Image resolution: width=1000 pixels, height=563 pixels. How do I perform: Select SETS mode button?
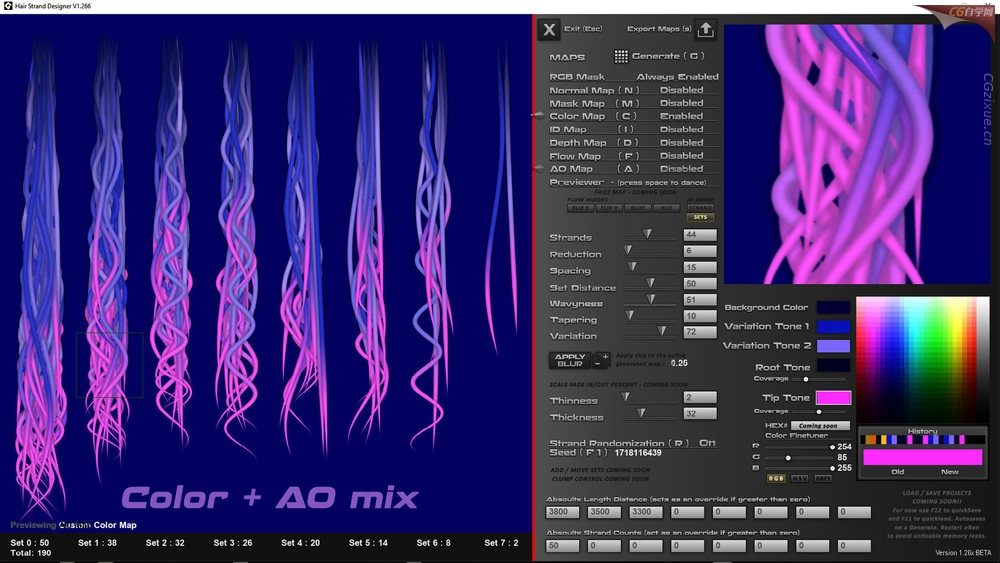click(x=700, y=217)
